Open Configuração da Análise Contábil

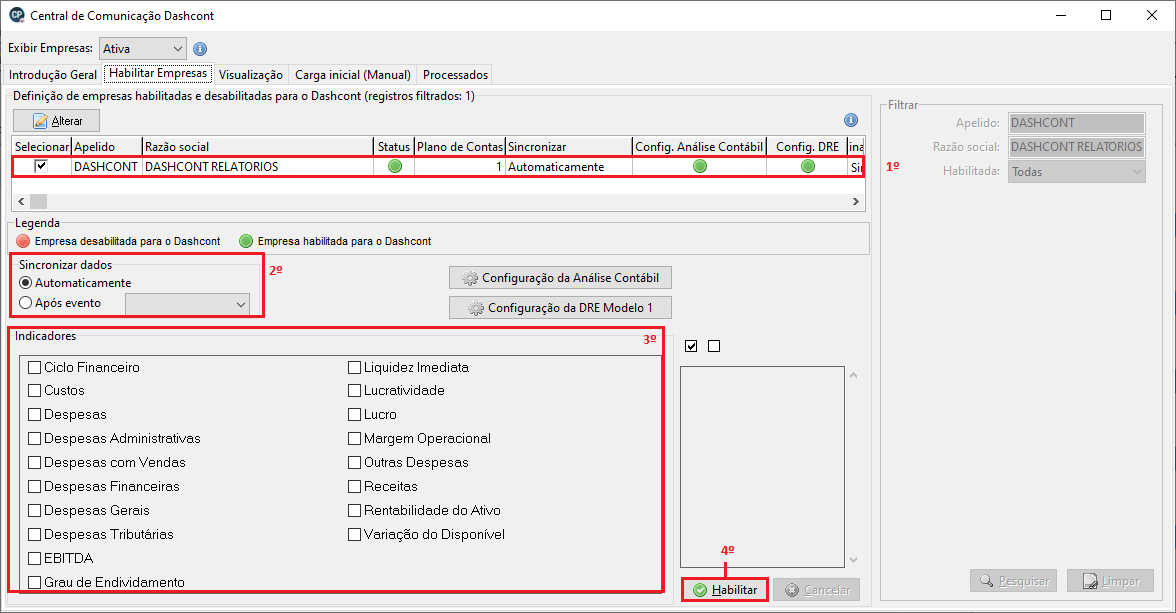click(x=560, y=278)
